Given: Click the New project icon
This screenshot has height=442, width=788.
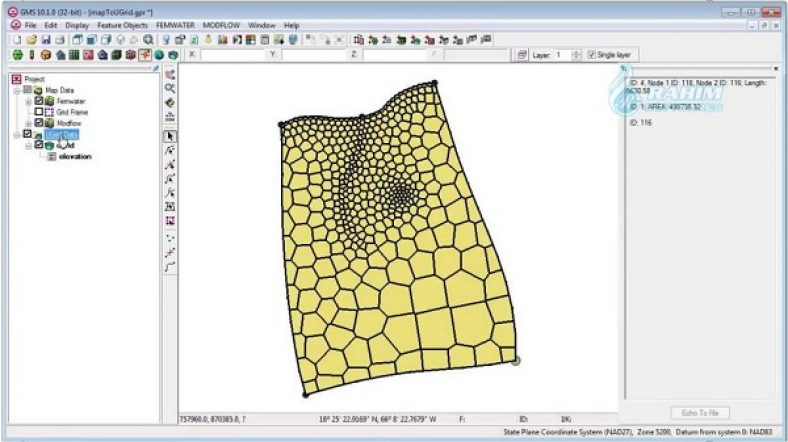Looking at the screenshot, I should (x=17, y=40).
